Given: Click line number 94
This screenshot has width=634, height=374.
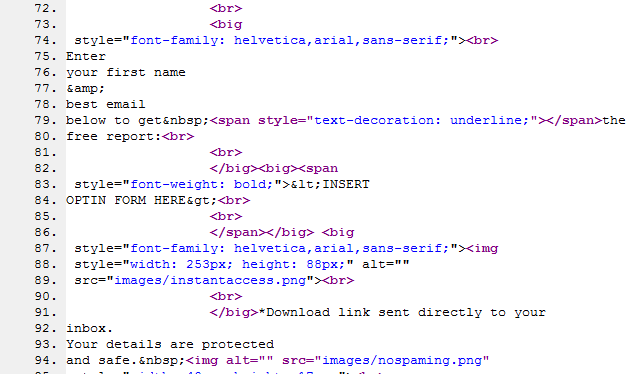Looking at the screenshot, I should click(45, 360).
